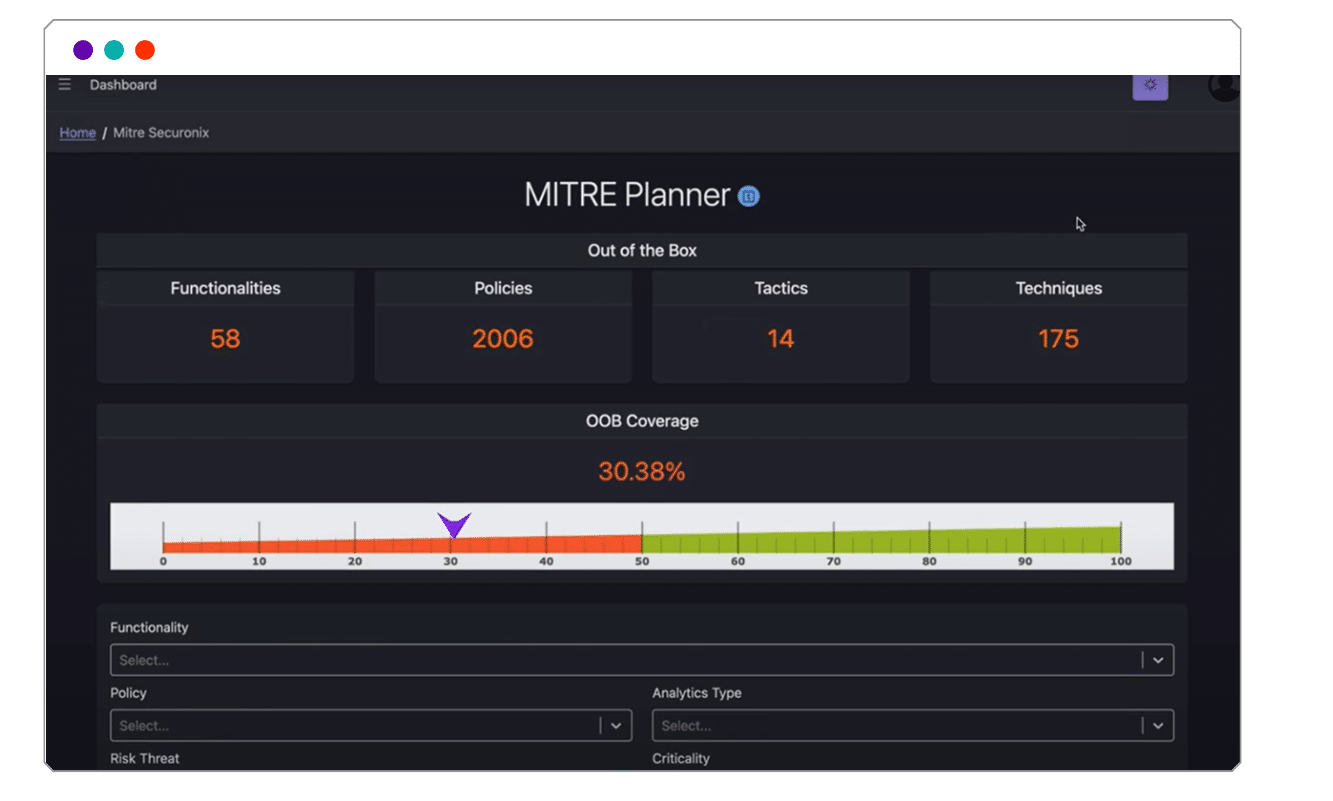This screenshot has width=1333, height=801.
Task: Click the info icon beside MITRE Planner
Action: (749, 196)
